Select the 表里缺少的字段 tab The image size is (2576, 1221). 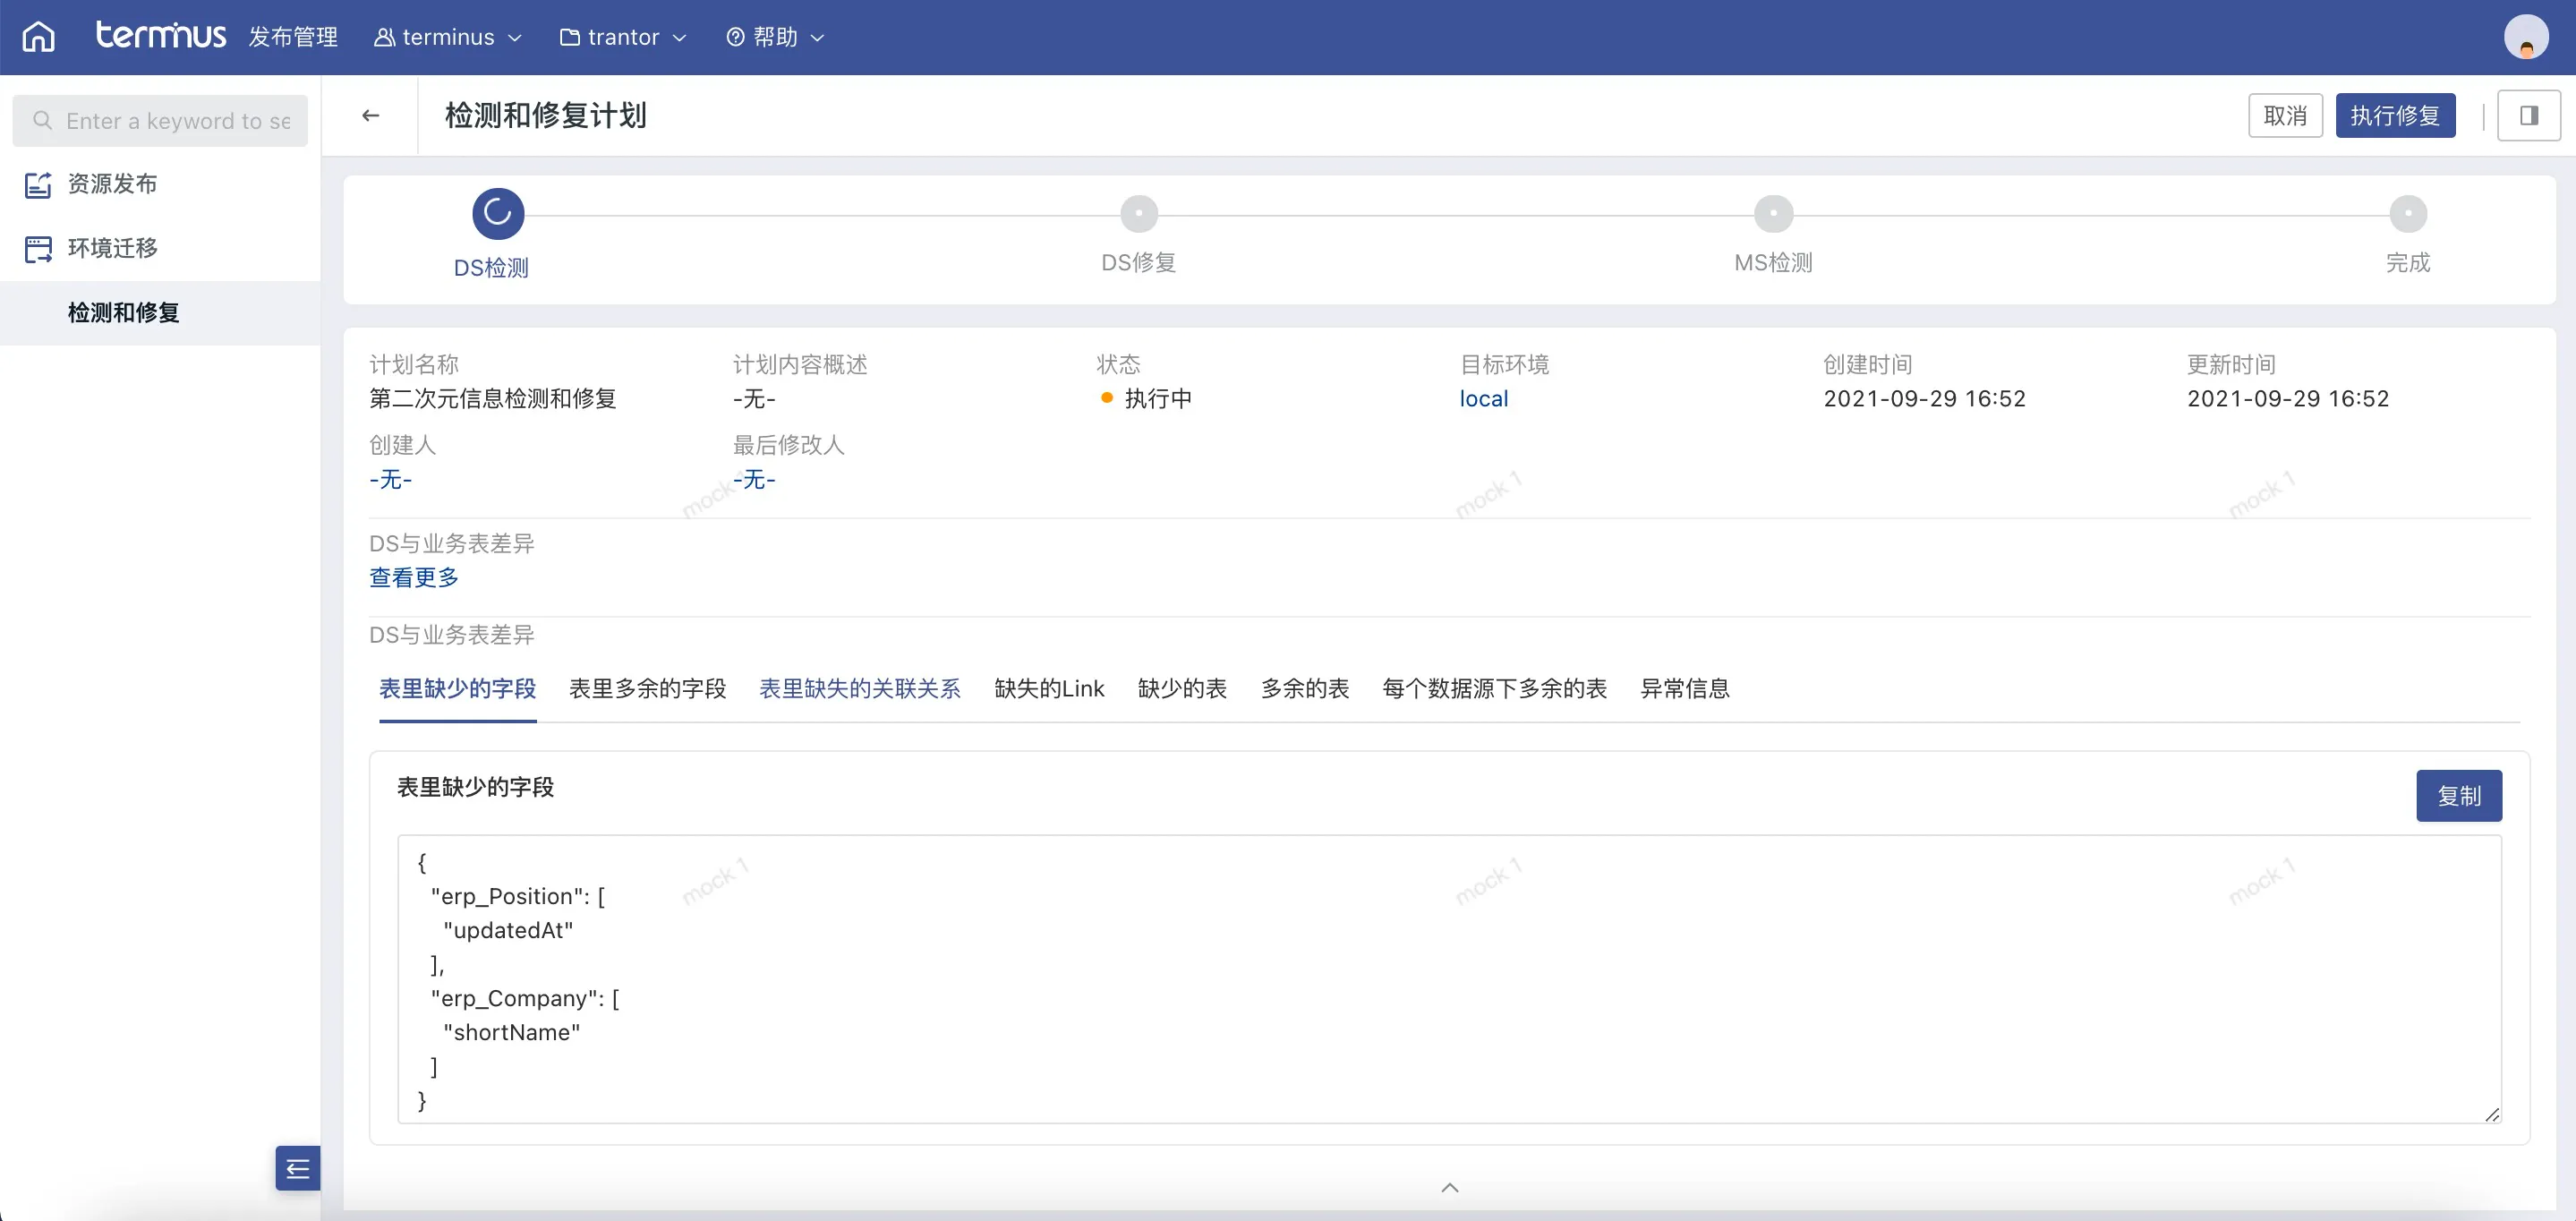(457, 689)
